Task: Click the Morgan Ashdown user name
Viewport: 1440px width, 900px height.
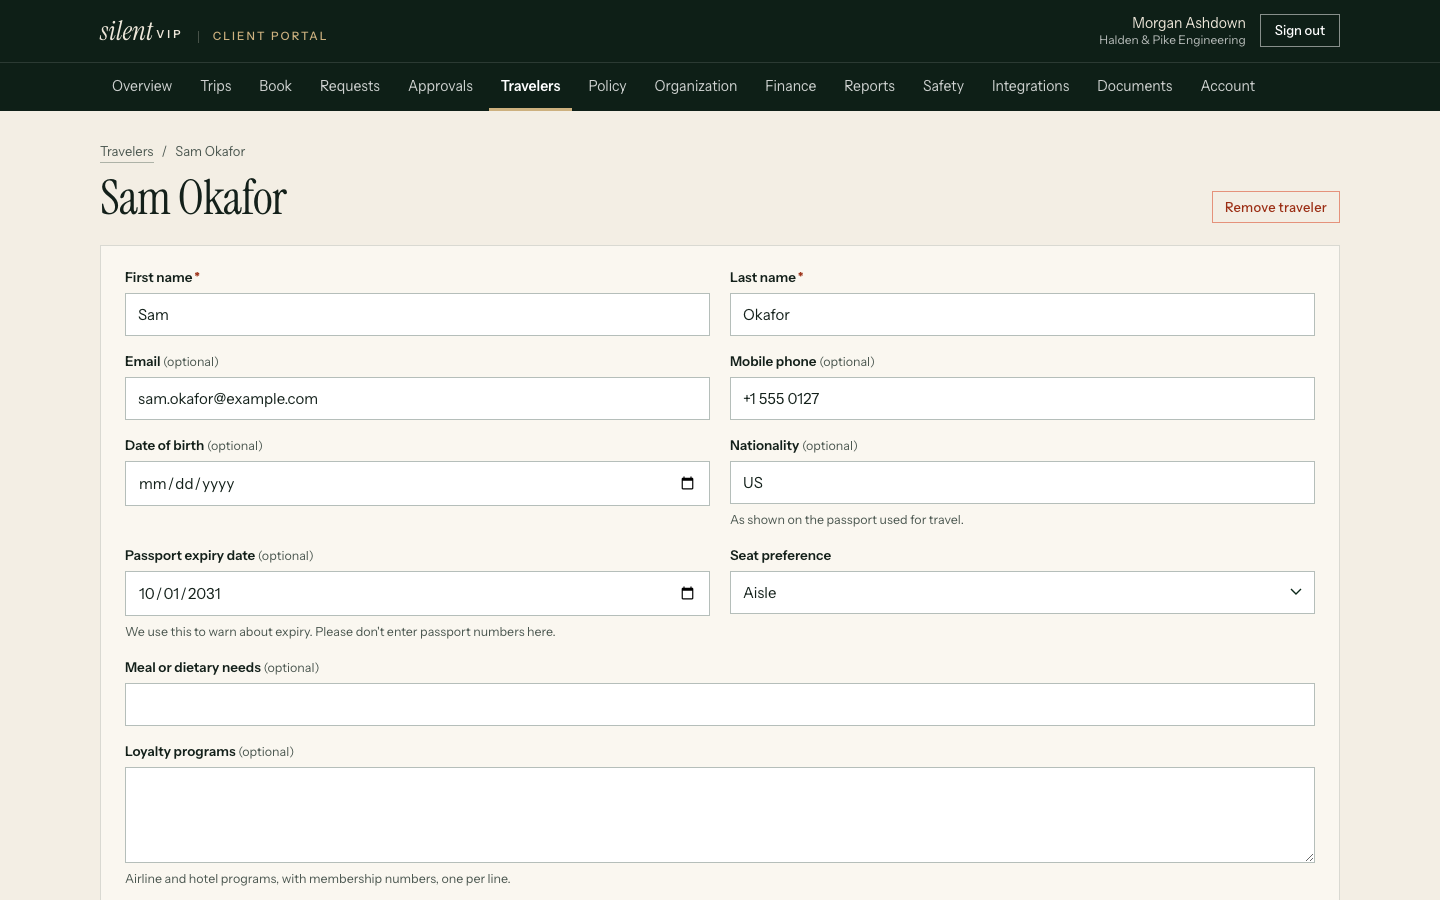Action: 1189,23
